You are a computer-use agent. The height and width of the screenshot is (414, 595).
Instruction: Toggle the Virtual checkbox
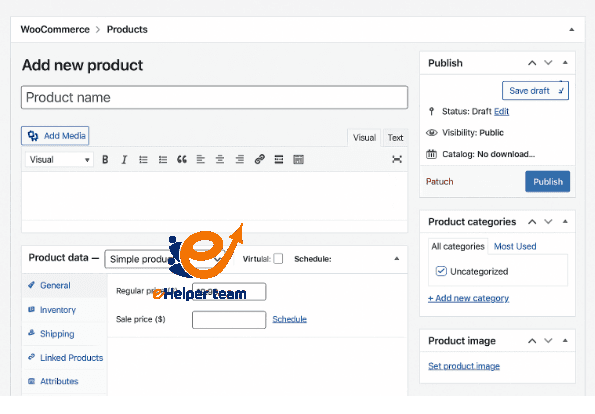click(278, 259)
